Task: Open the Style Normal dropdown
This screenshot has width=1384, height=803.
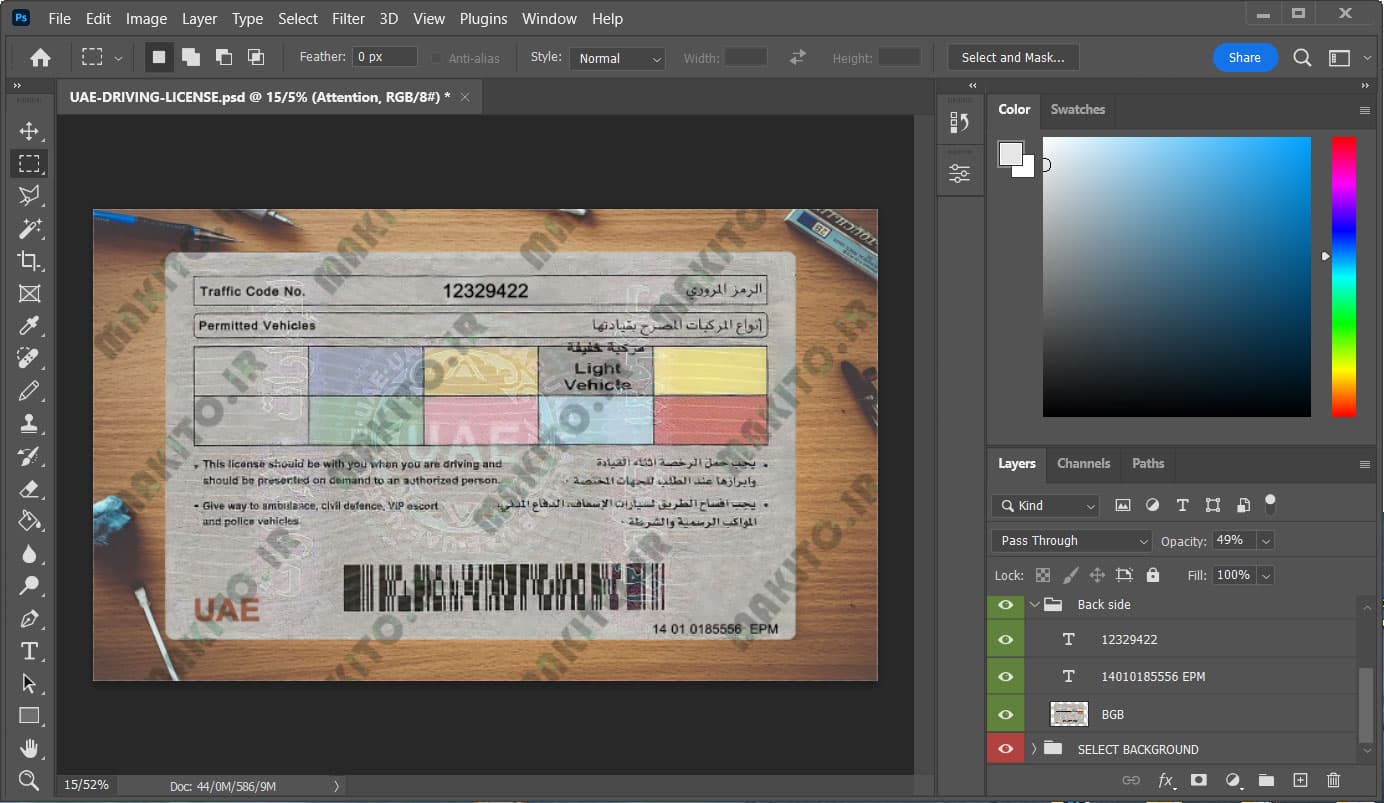Action: [617, 58]
